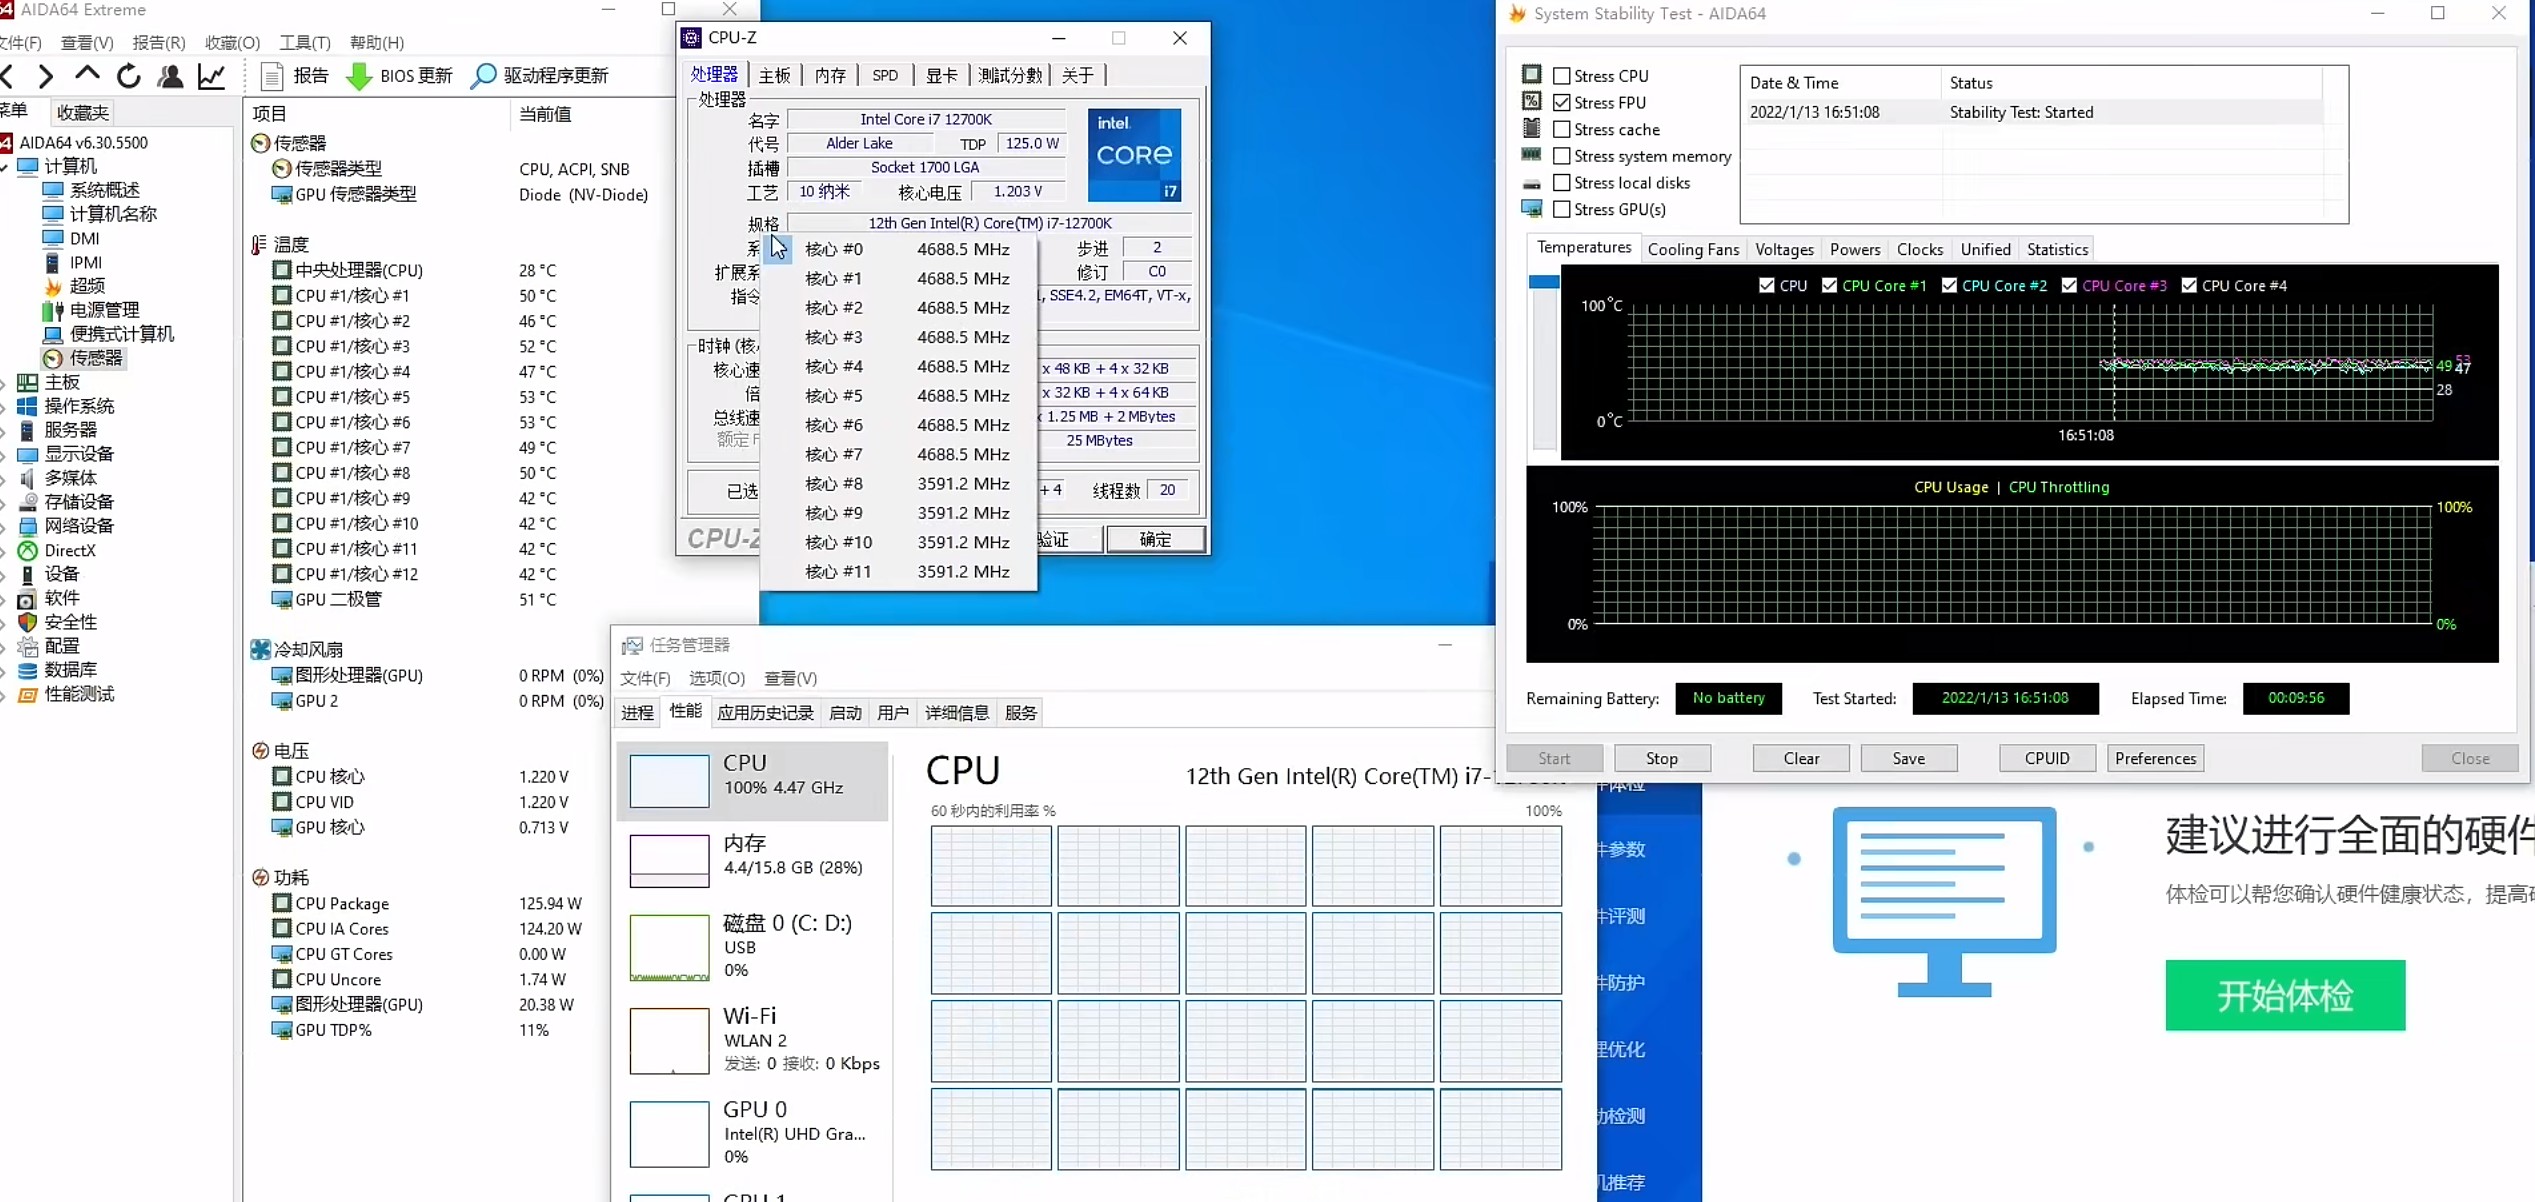Toggle CPU Core #1 graph checkbox
The width and height of the screenshot is (2535, 1202).
tap(1829, 286)
